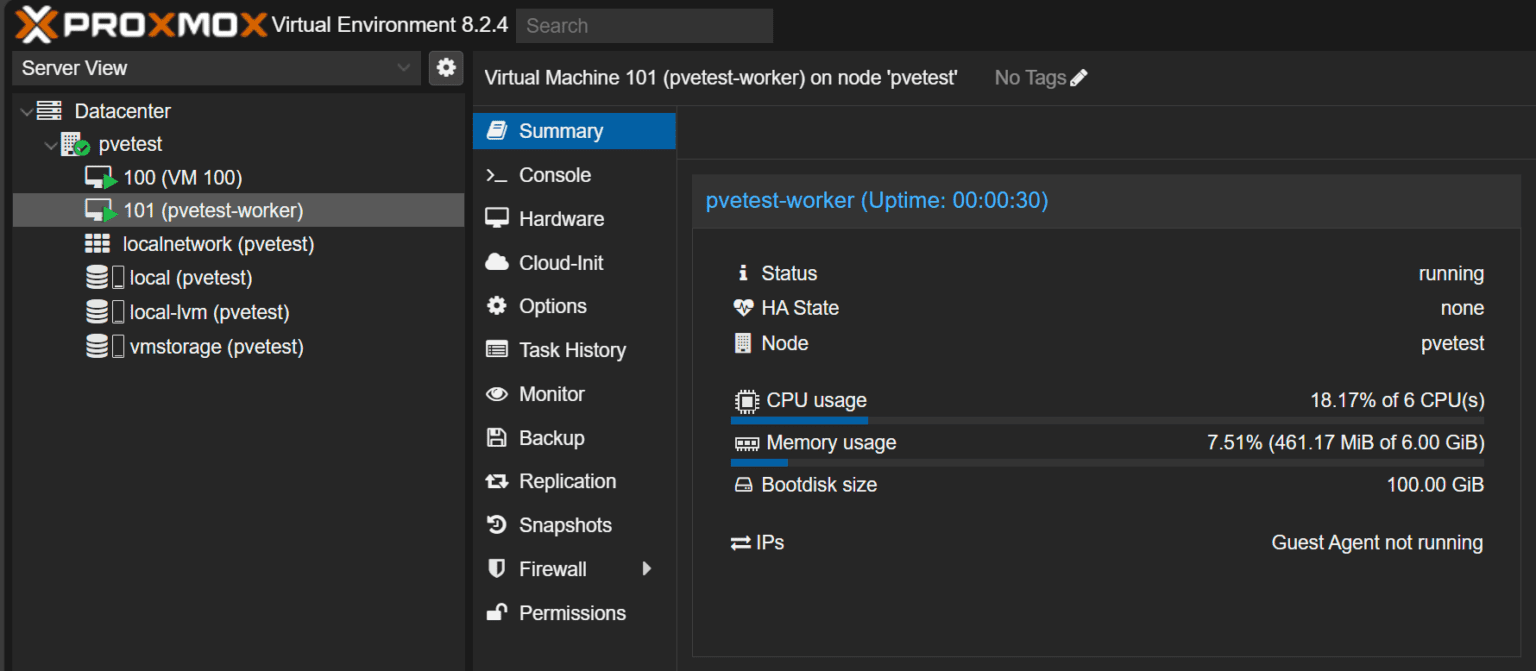Screen dimensions: 1536x671
Task: Click the edit tags pencil icon
Action: coord(1079,78)
